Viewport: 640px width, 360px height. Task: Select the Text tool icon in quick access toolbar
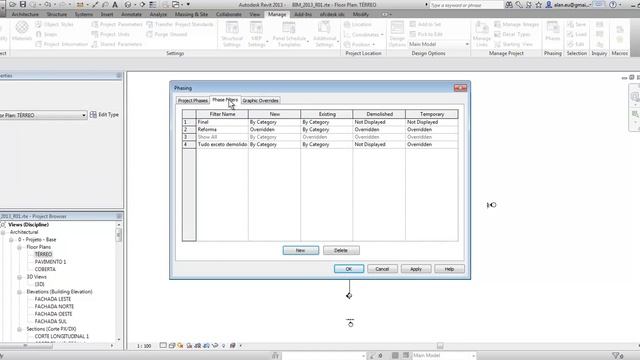(115, 4)
